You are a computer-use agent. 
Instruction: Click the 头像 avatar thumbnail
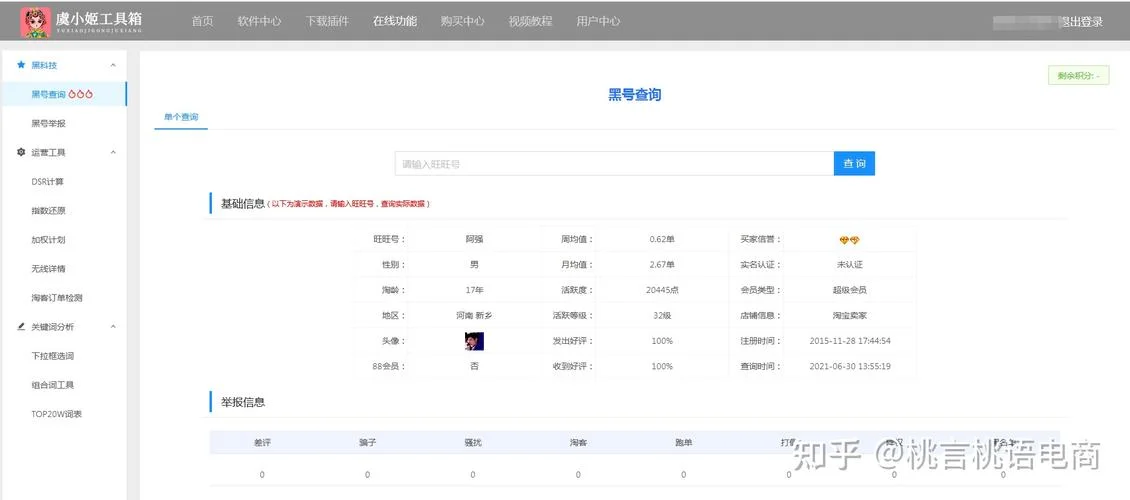point(474,341)
